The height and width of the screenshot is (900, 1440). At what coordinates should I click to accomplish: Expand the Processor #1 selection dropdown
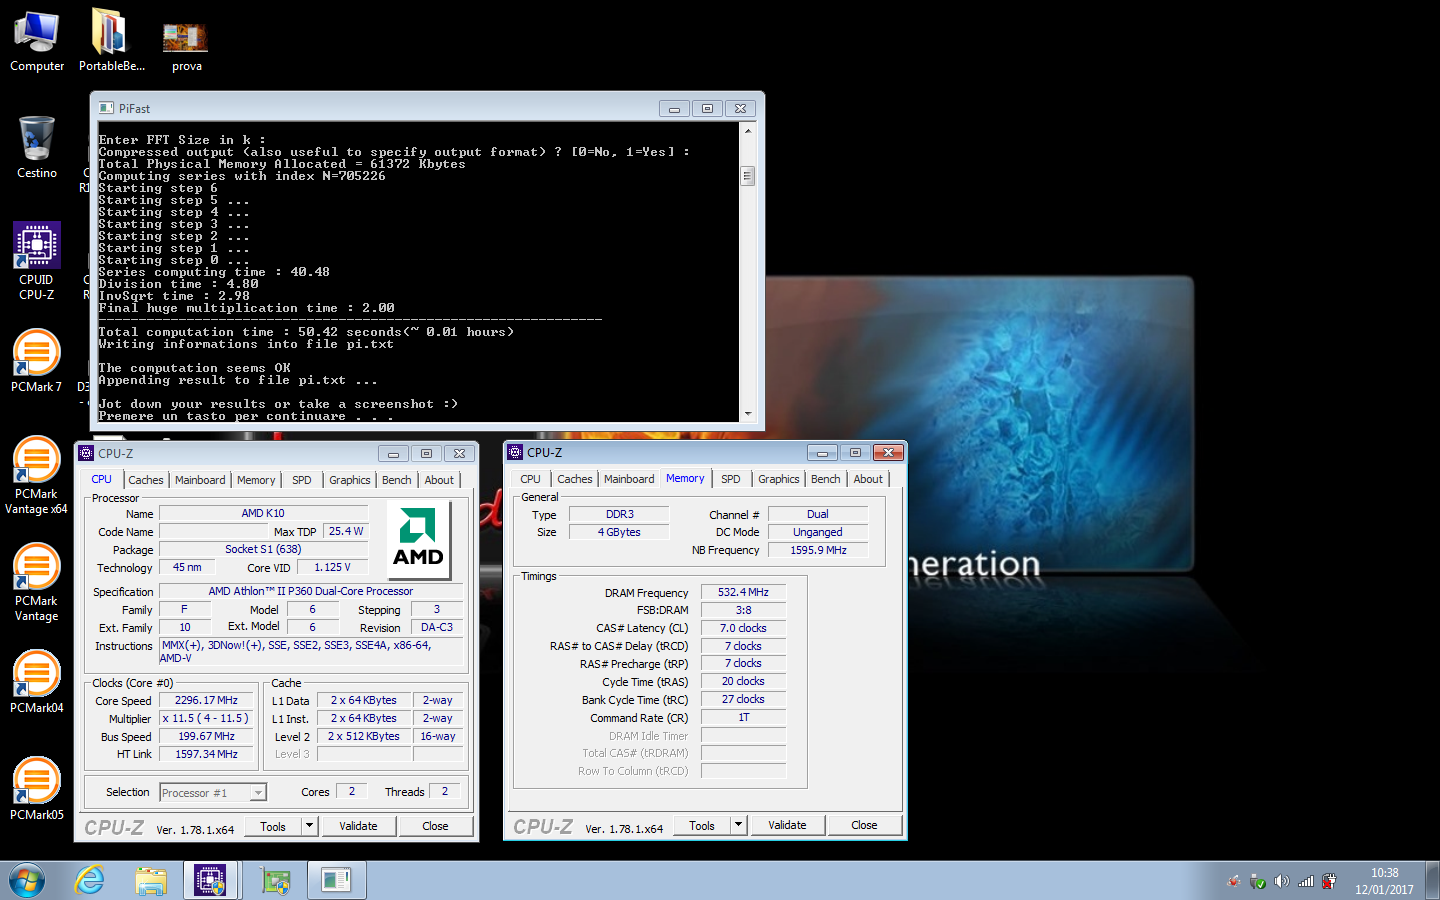click(x=258, y=793)
